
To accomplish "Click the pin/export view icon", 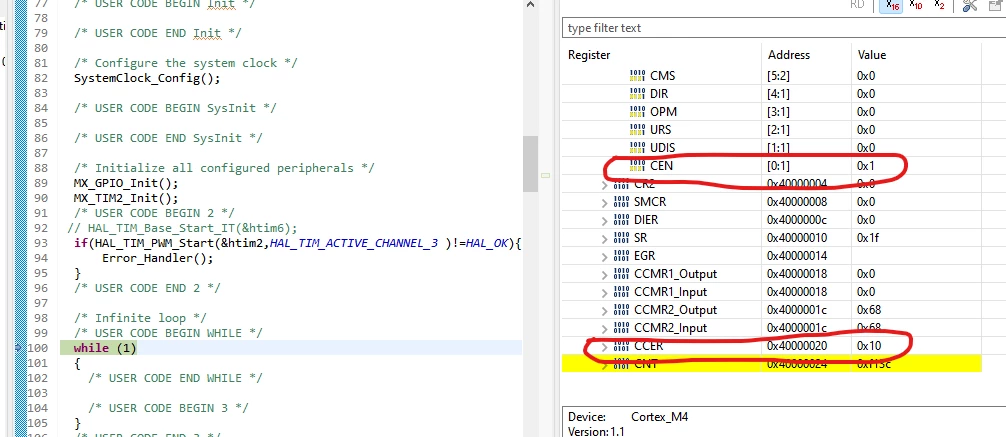I will pyautogui.click(x=996, y=5).
